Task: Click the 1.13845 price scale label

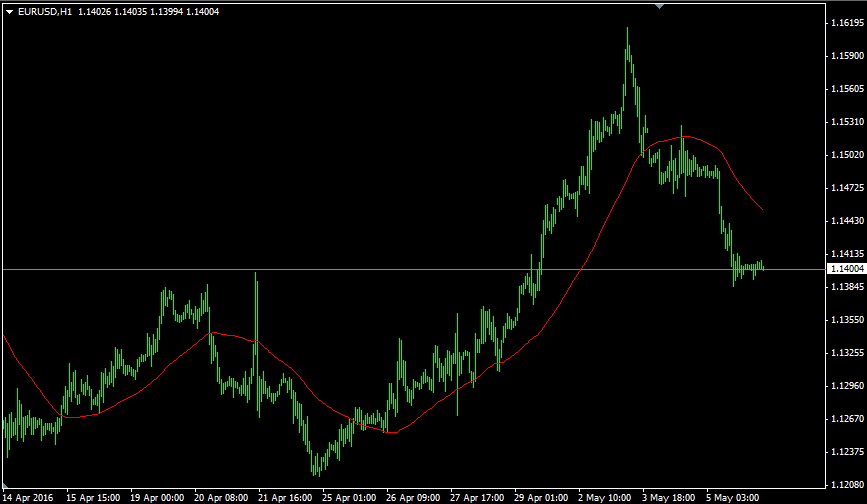Action: [x=847, y=286]
